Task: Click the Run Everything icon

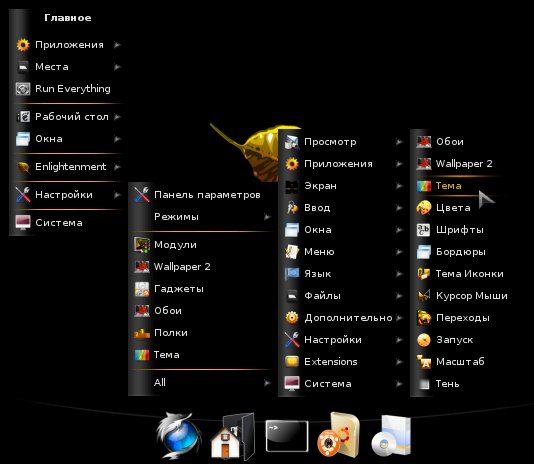Action: pyautogui.click(x=23, y=89)
